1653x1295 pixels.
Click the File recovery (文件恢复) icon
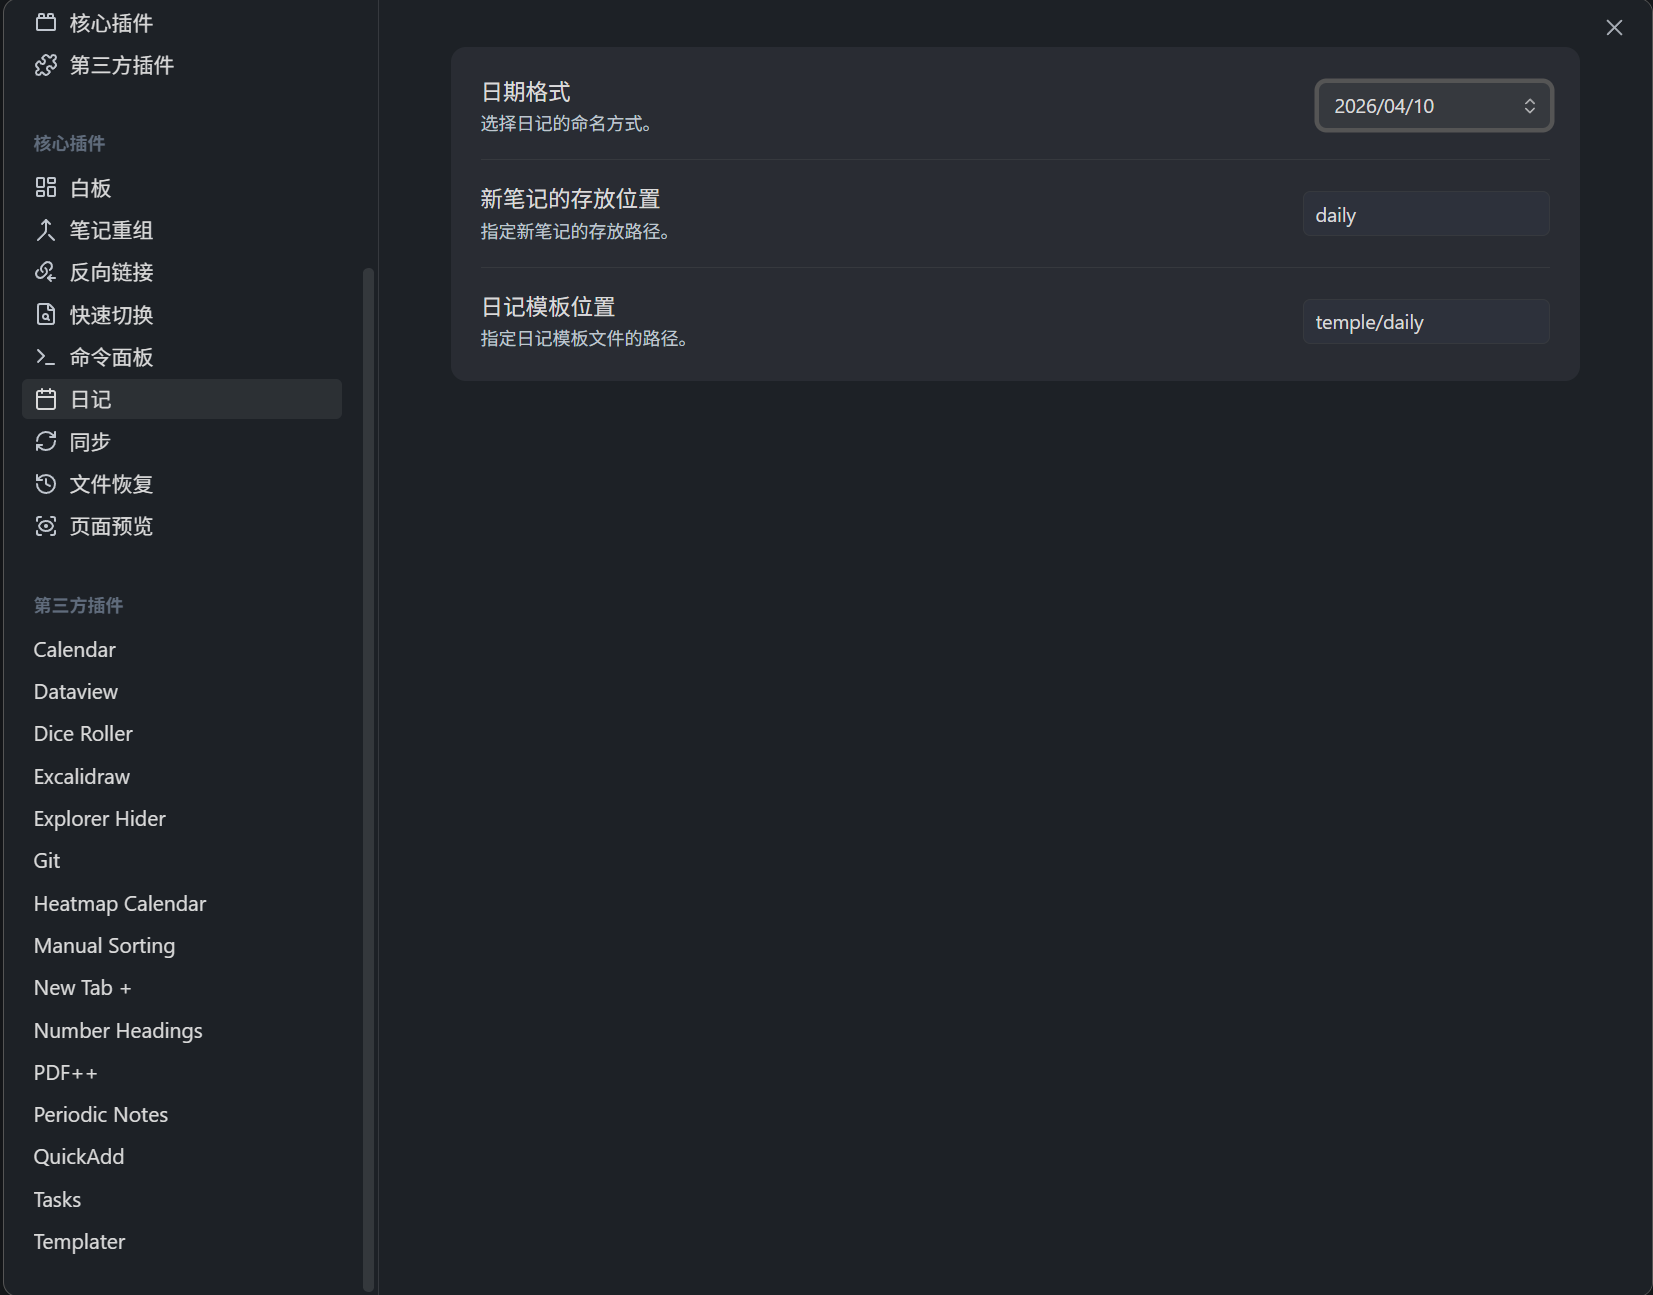46,484
